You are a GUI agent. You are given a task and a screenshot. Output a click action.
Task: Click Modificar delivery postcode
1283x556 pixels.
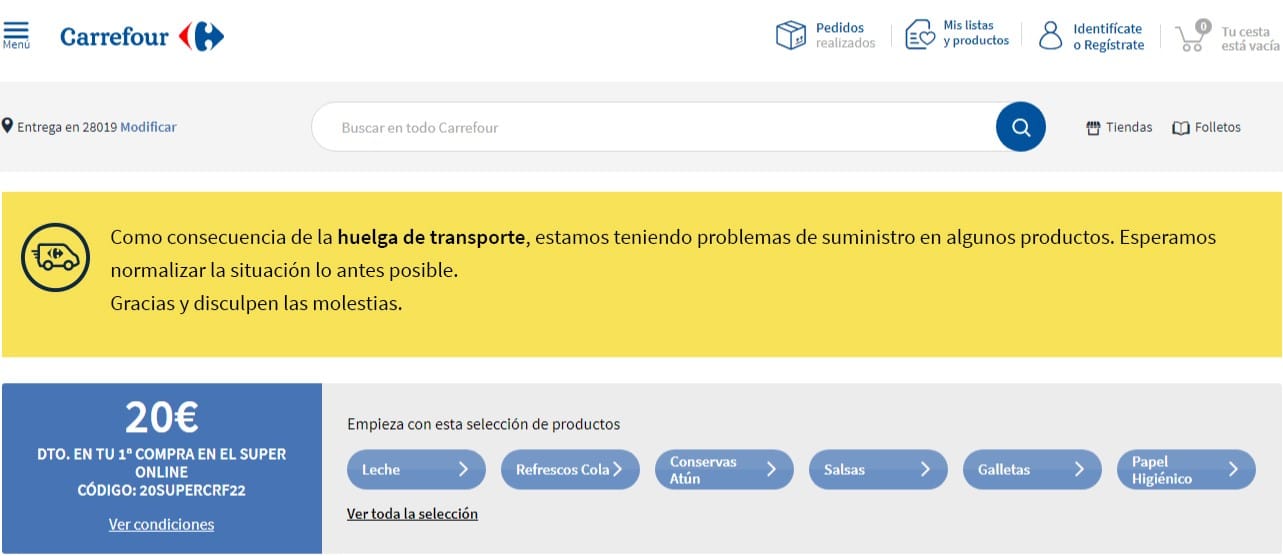148,127
